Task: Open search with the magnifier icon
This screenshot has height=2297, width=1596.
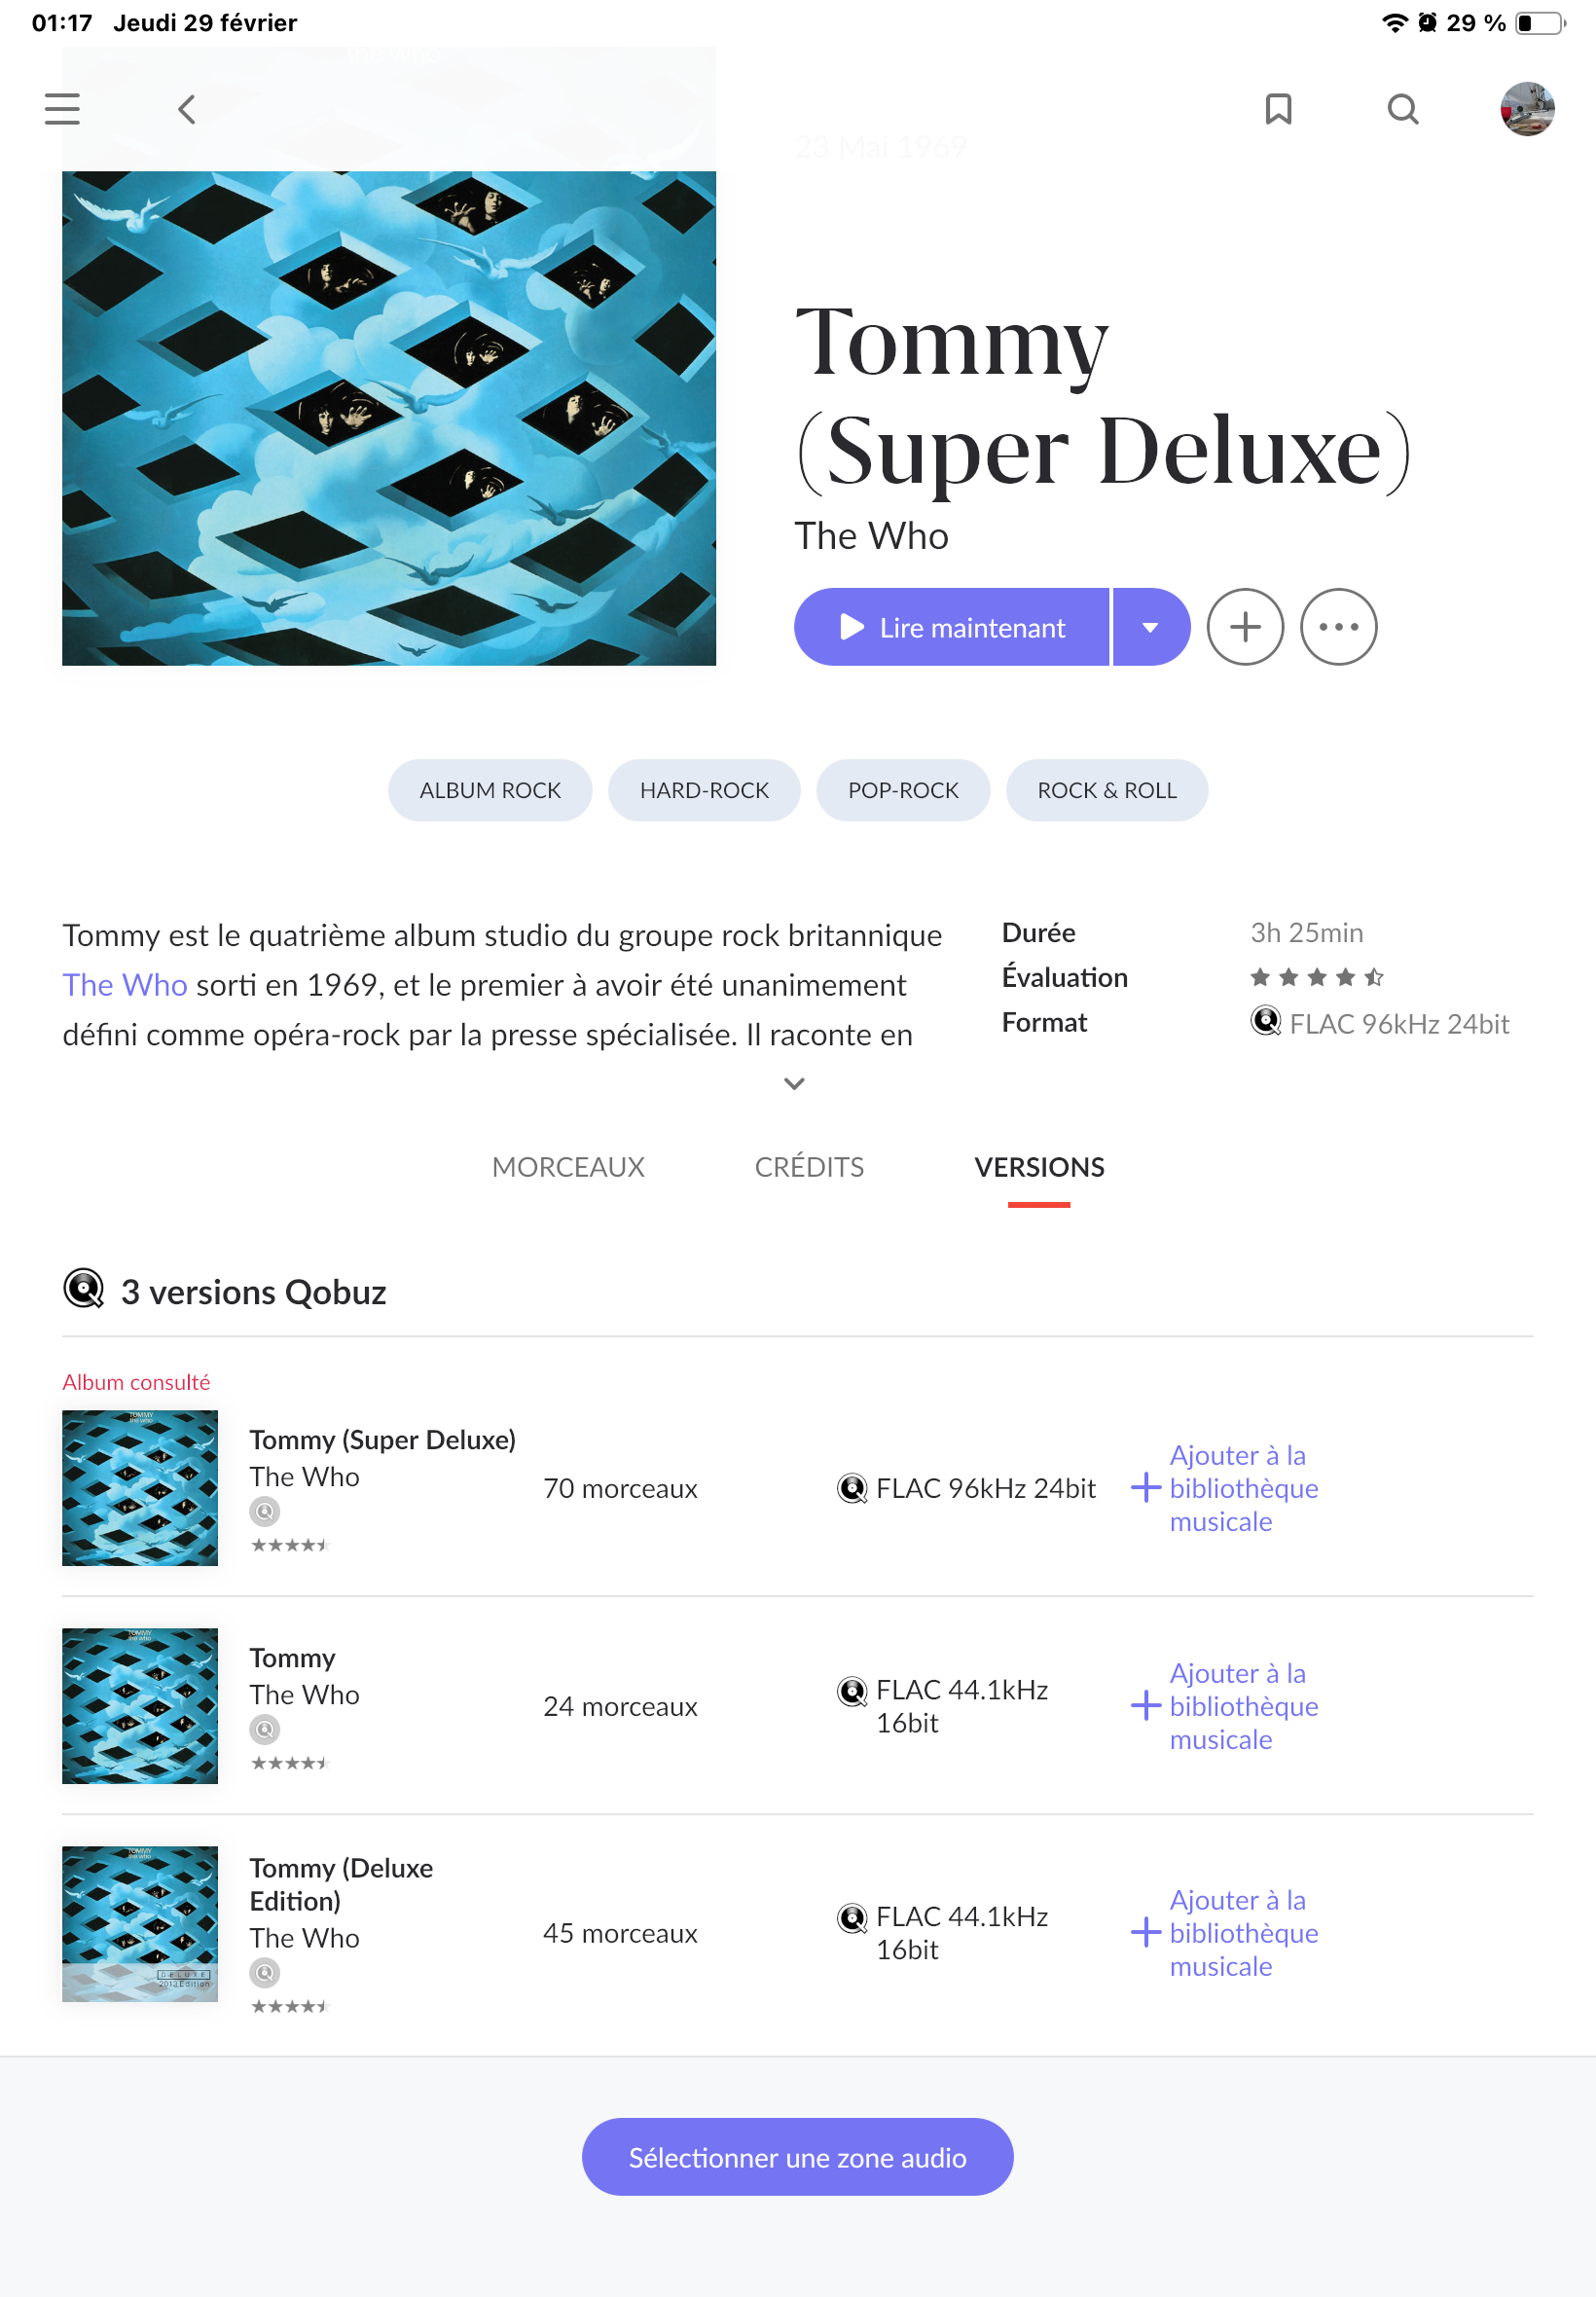Action: 1402,109
